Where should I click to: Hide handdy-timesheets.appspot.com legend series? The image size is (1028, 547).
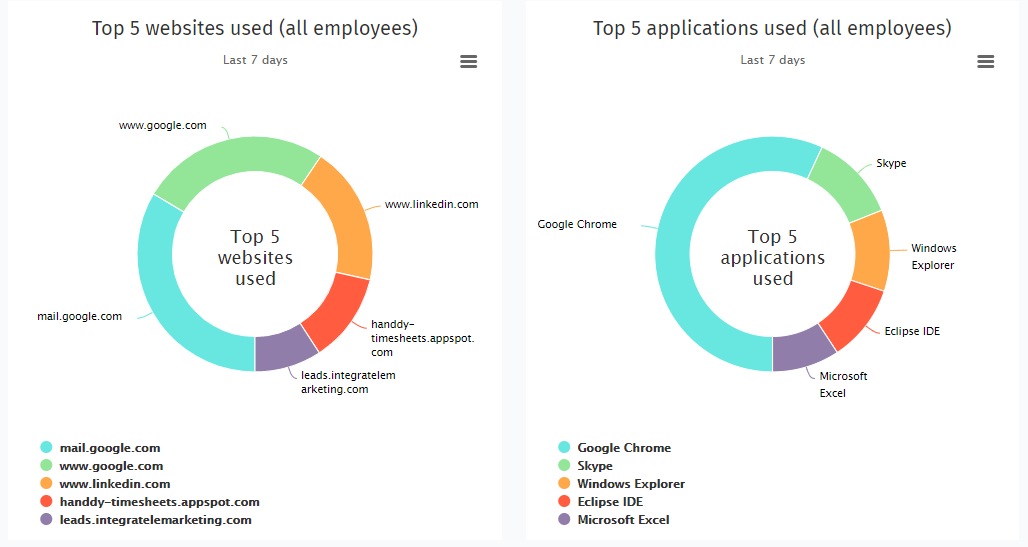pyautogui.click(x=159, y=502)
